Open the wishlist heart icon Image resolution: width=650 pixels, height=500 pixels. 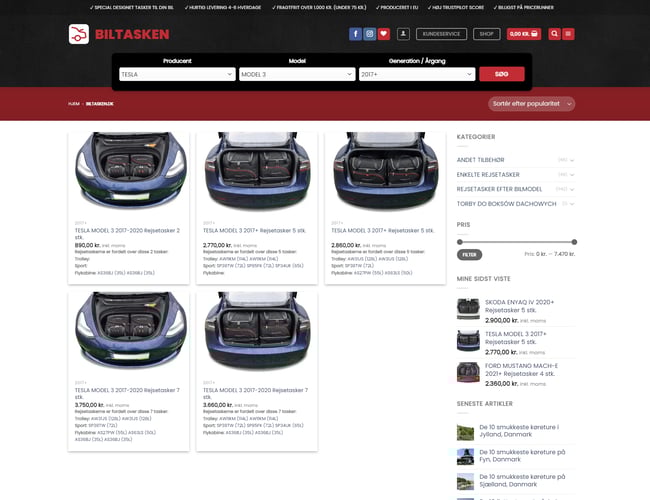tap(384, 34)
